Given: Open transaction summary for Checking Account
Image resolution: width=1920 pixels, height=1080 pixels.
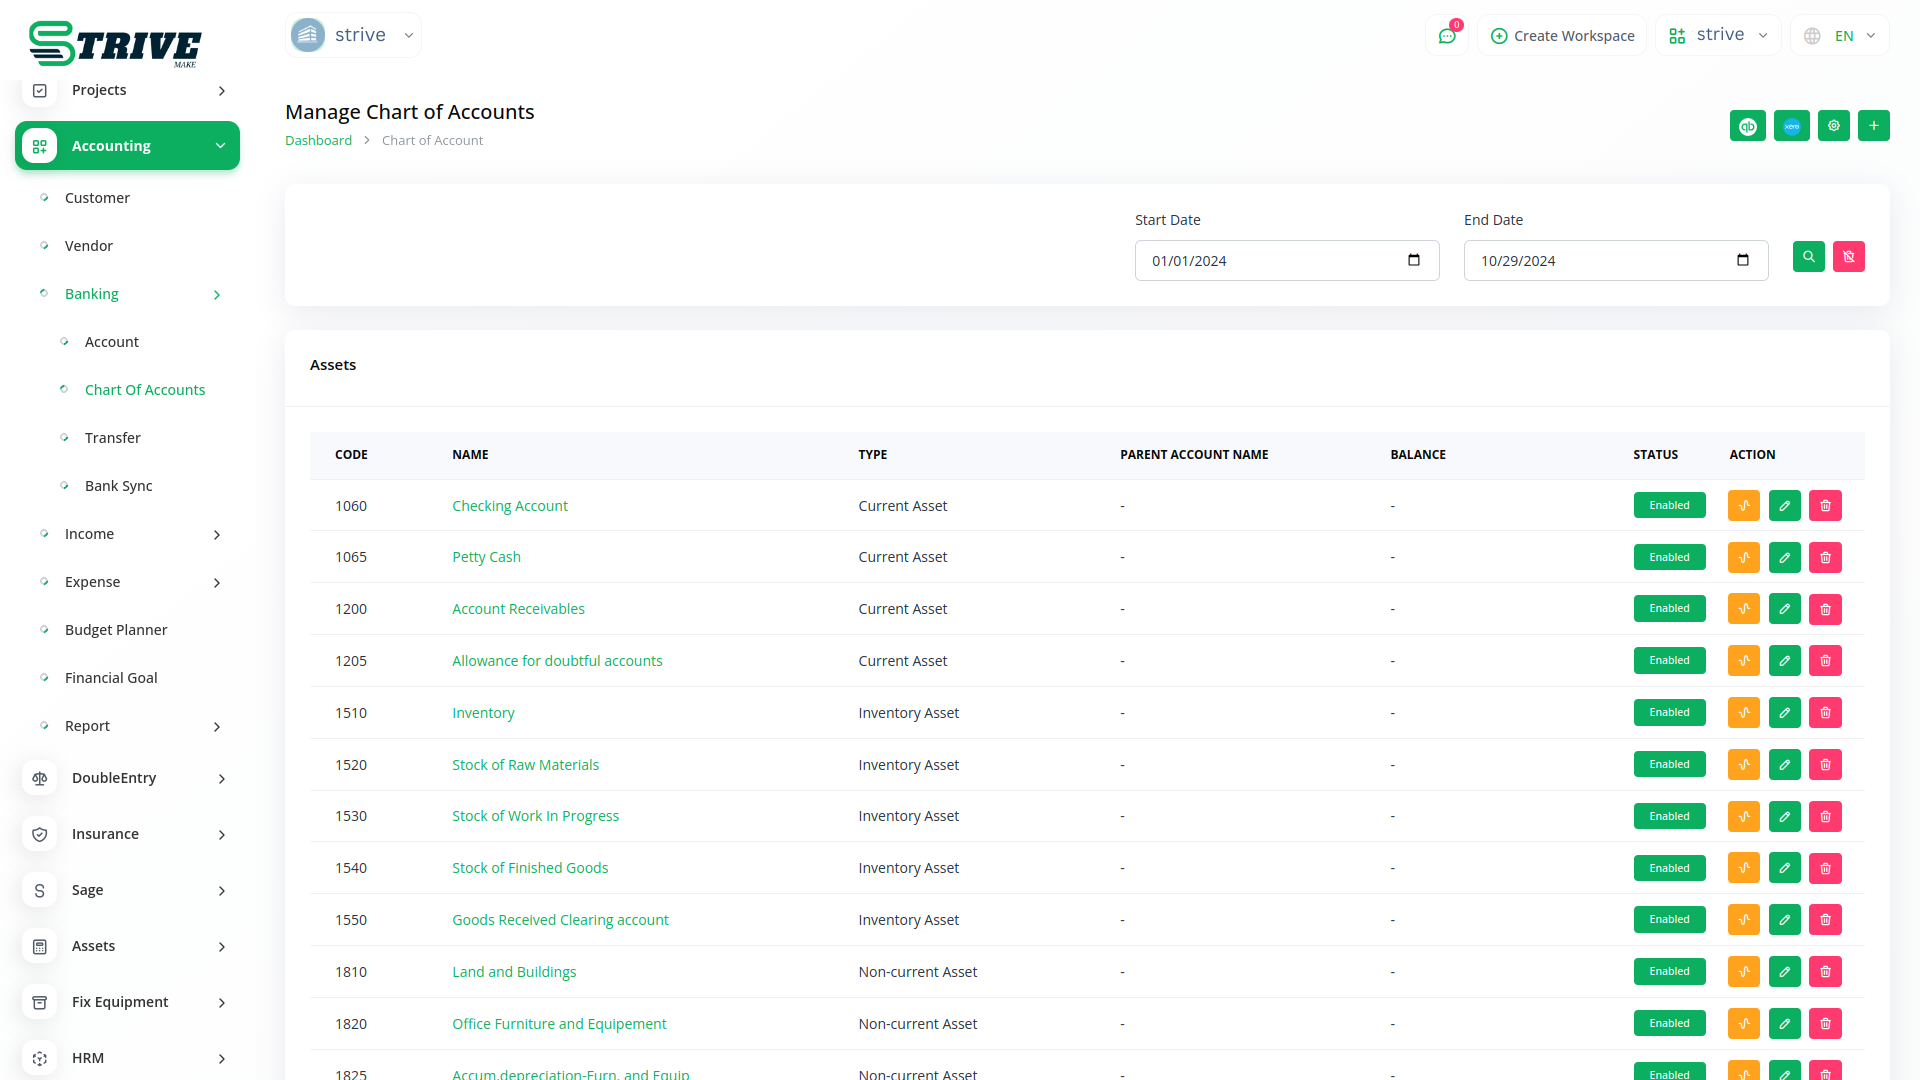Looking at the screenshot, I should pos(1743,506).
